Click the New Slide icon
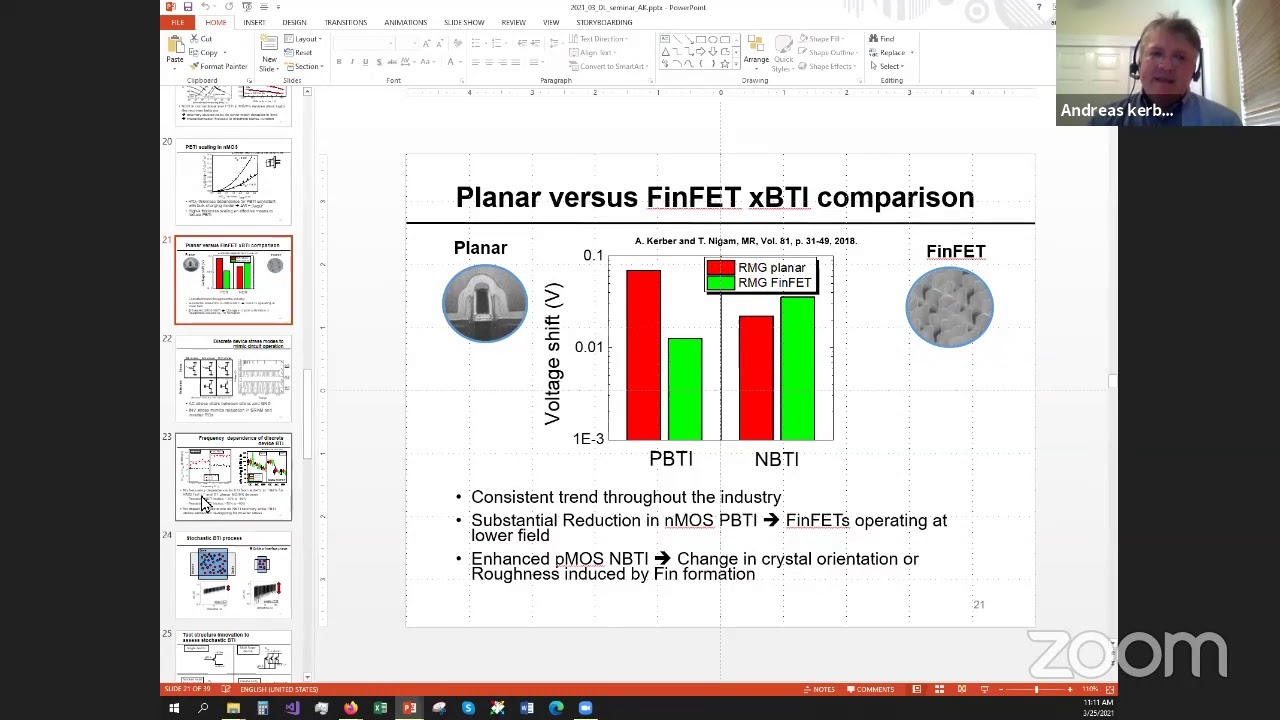Image resolution: width=1280 pixels, height=720 pixels. click(x=268, y=45)
